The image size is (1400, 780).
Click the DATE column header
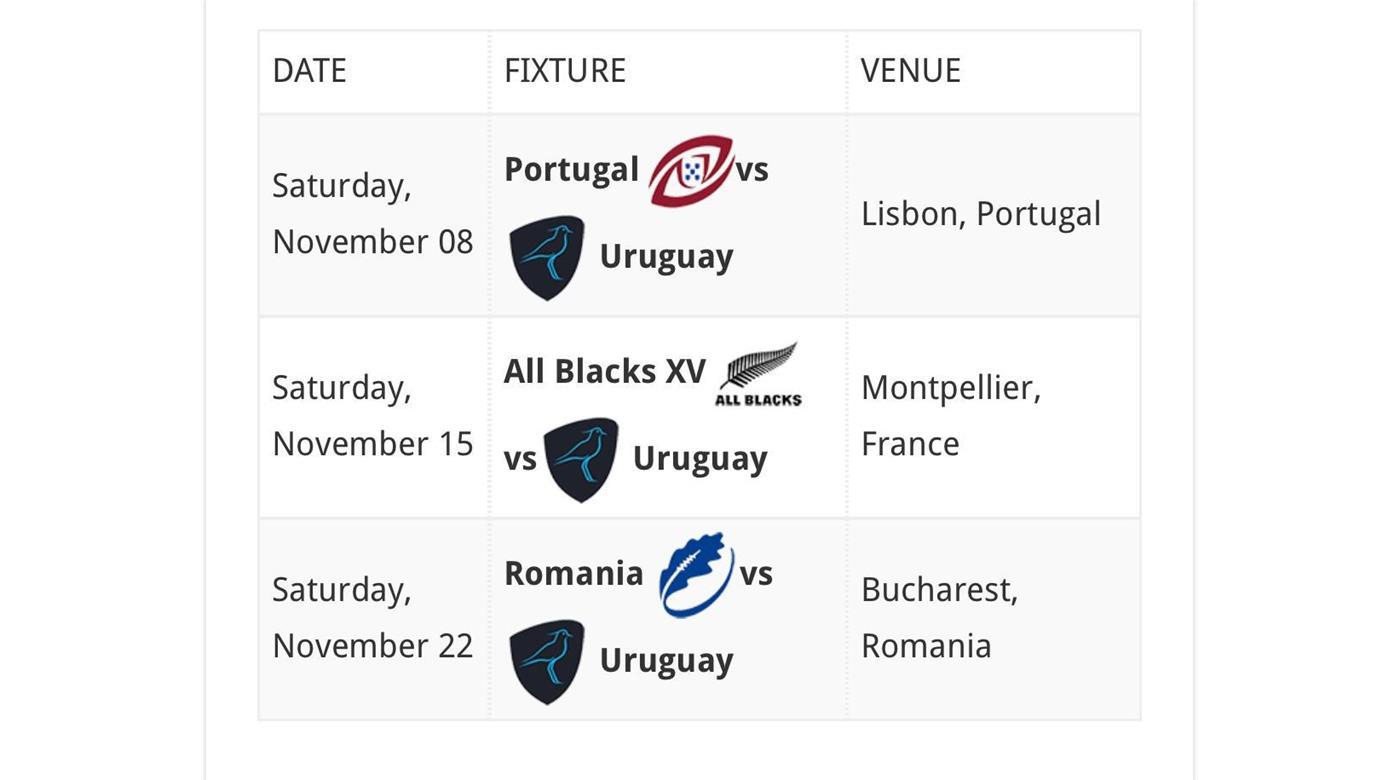click(x=309, y=71)
